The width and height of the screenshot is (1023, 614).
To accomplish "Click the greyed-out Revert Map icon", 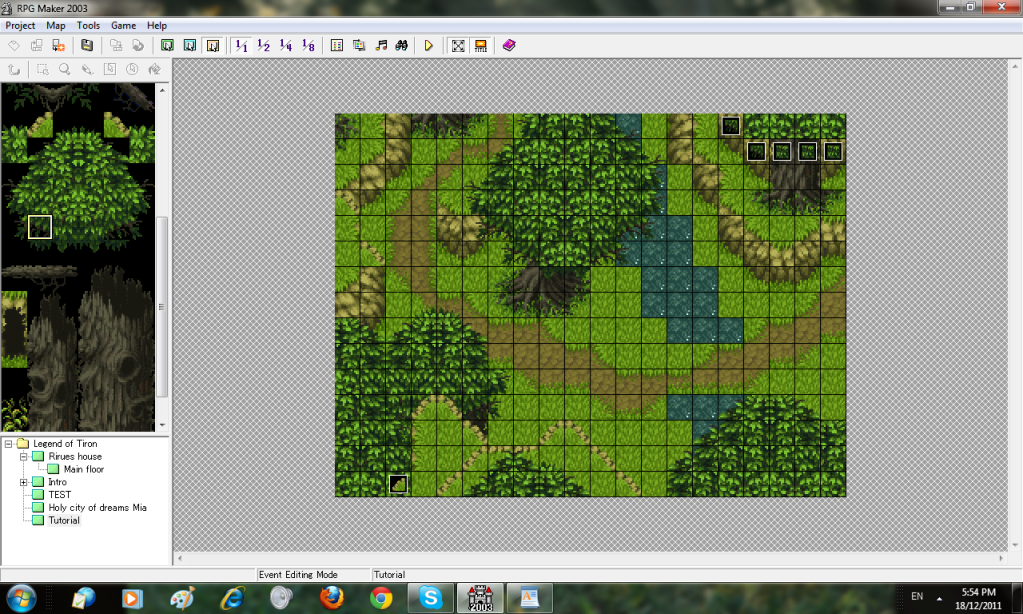I will 138,45.
